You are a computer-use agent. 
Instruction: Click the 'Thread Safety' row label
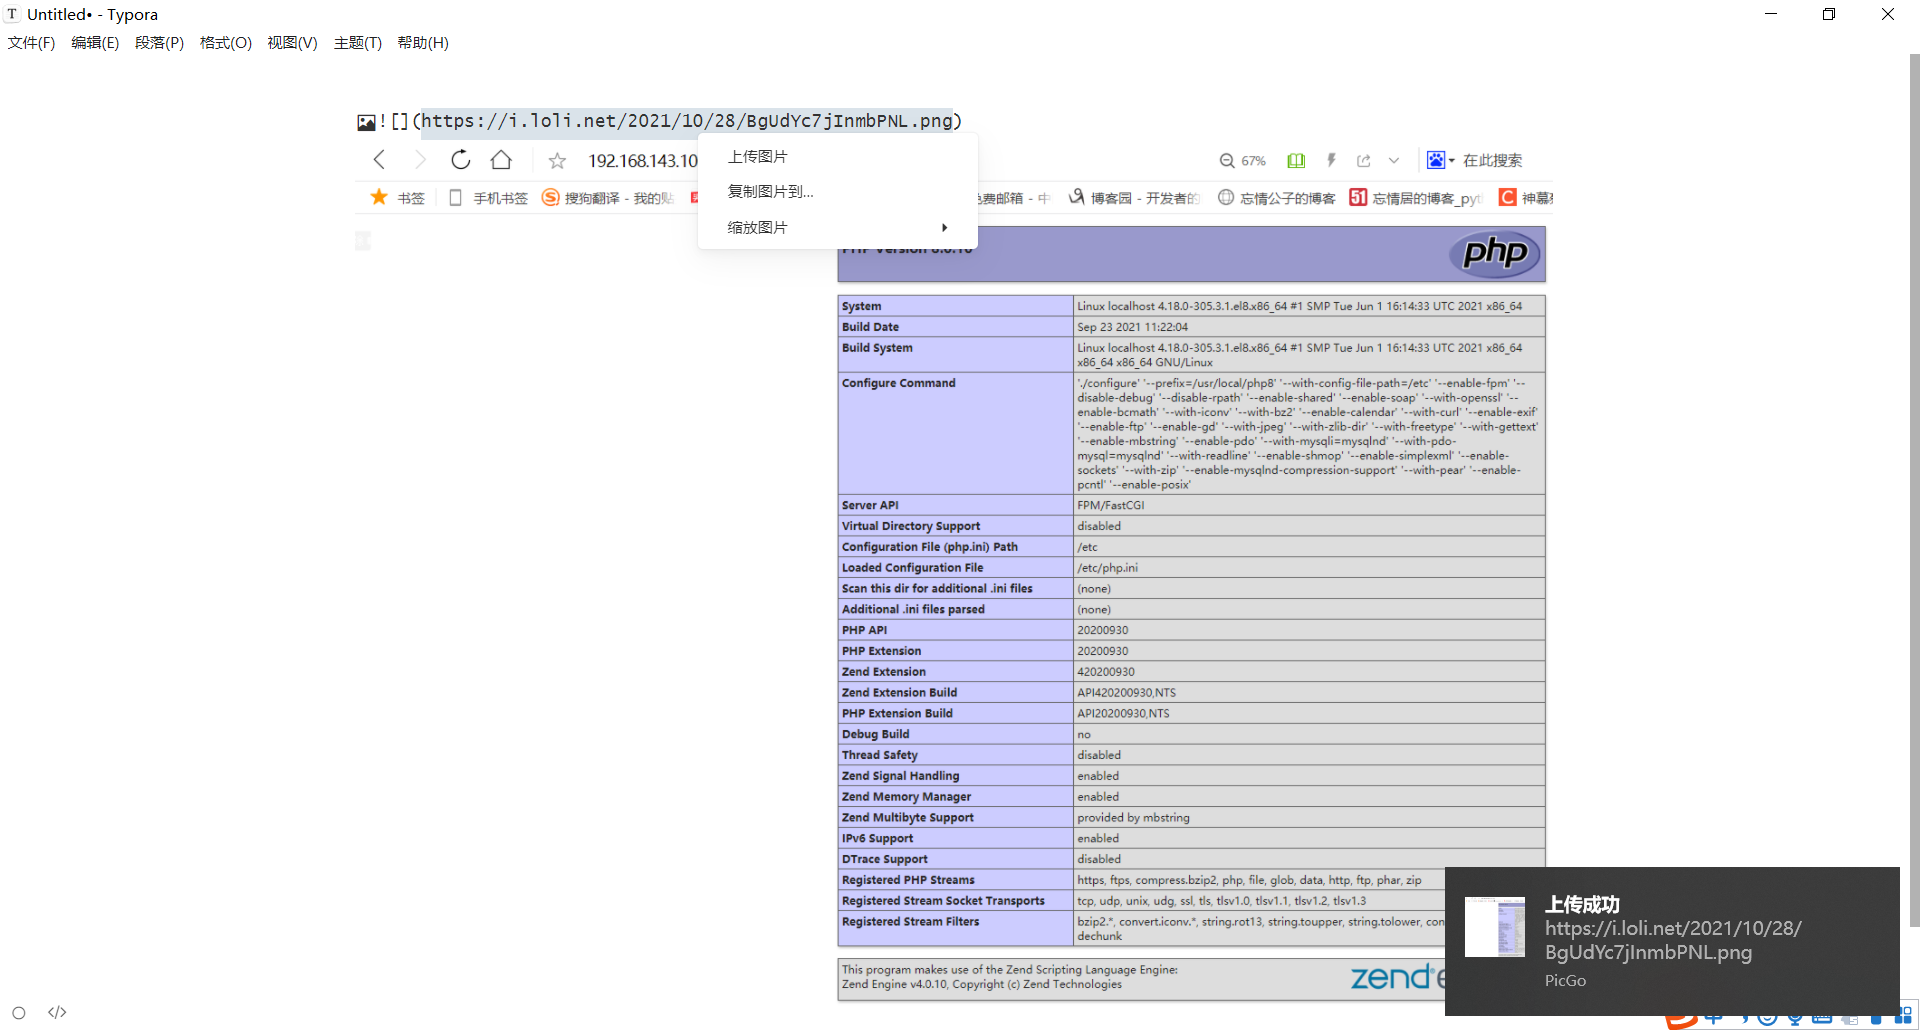coord(880,755)
